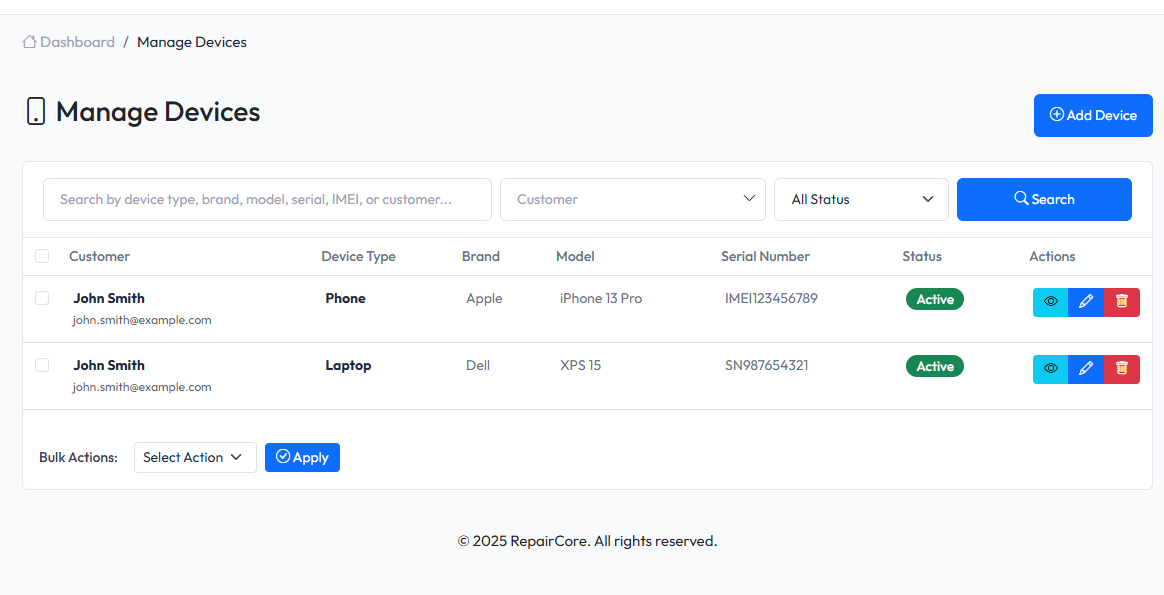The width and height of the screenshot is (1164, 595).
Task: Focus the device search text field
Action: pyautogui.click(x=267, y=199)
